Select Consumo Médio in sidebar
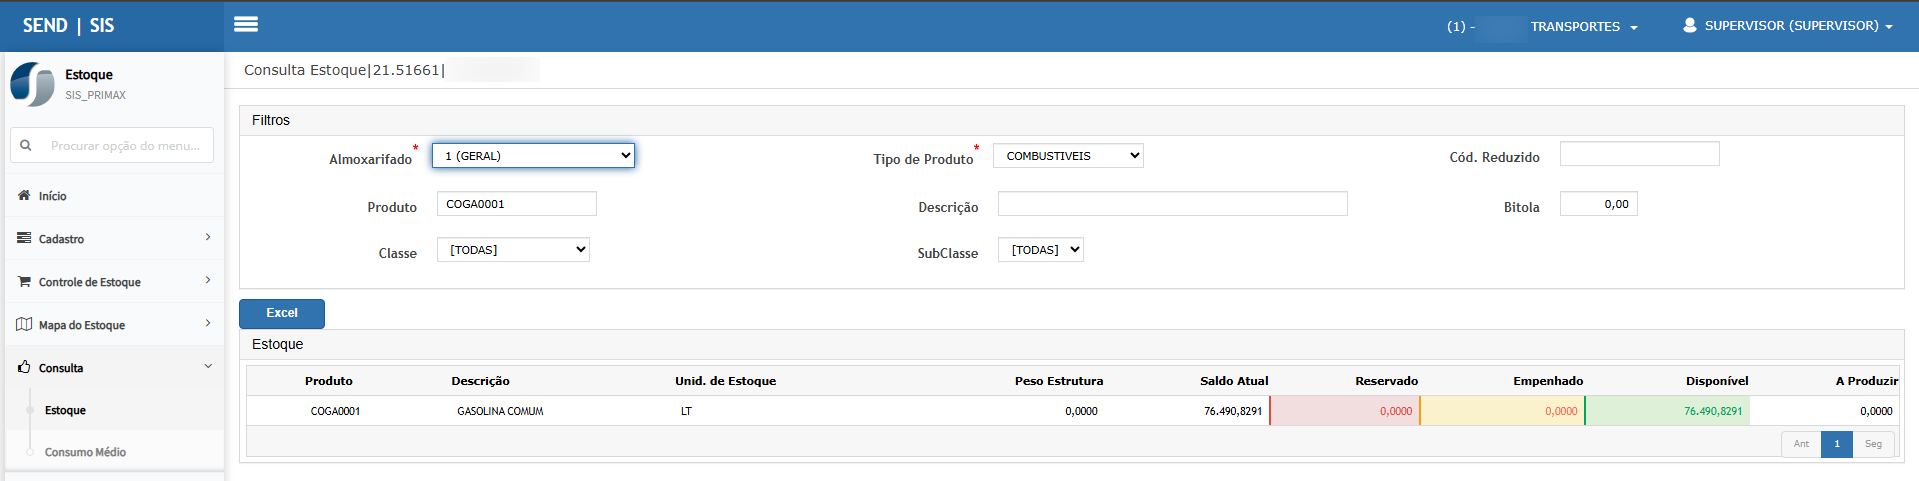1919x481 pixels. point(85,452)
